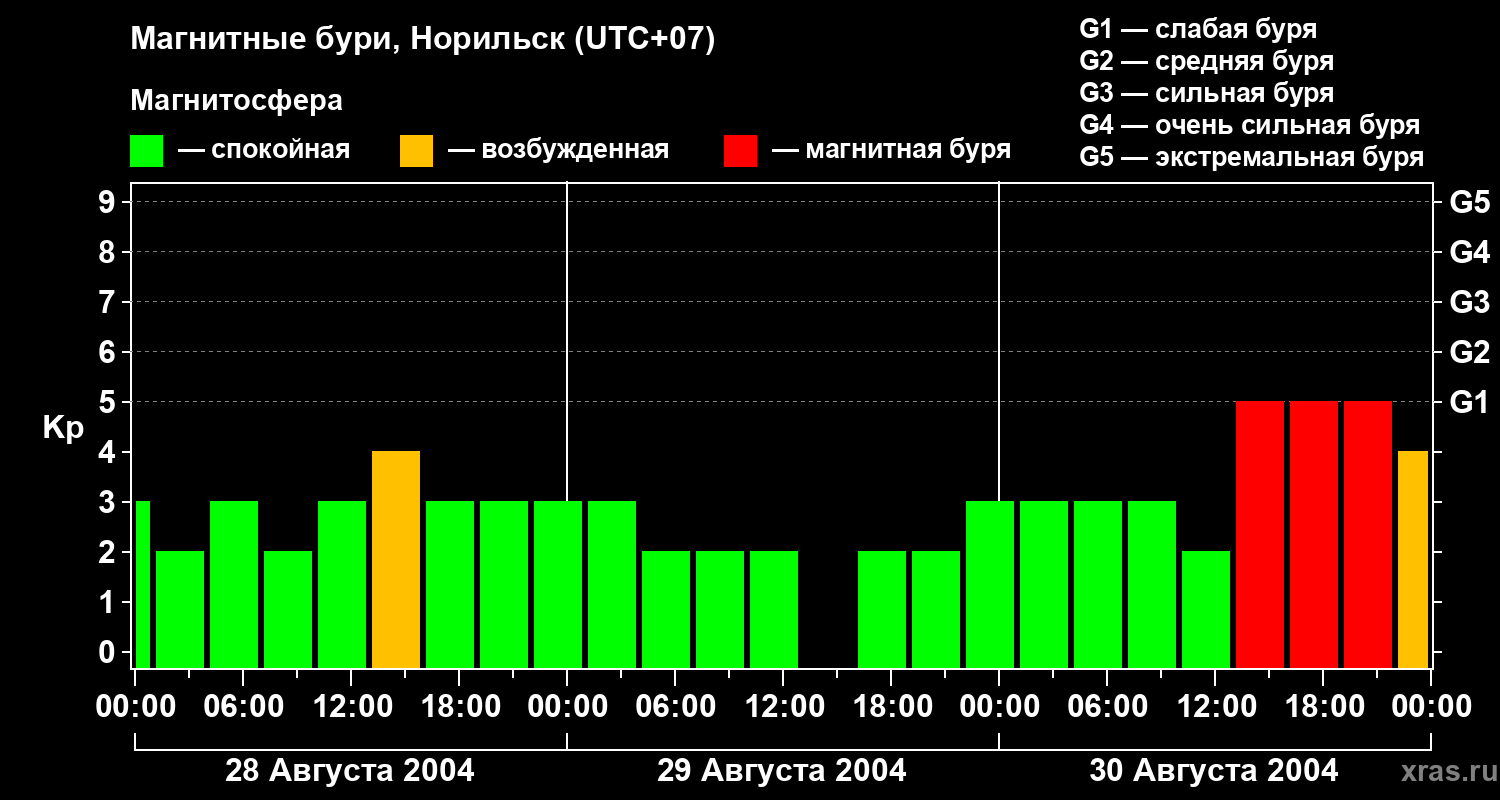Viewport: 1500px width, 800px height.
Task: Click the standalone 'G3' right-axis label
Action: [1470, 302]
